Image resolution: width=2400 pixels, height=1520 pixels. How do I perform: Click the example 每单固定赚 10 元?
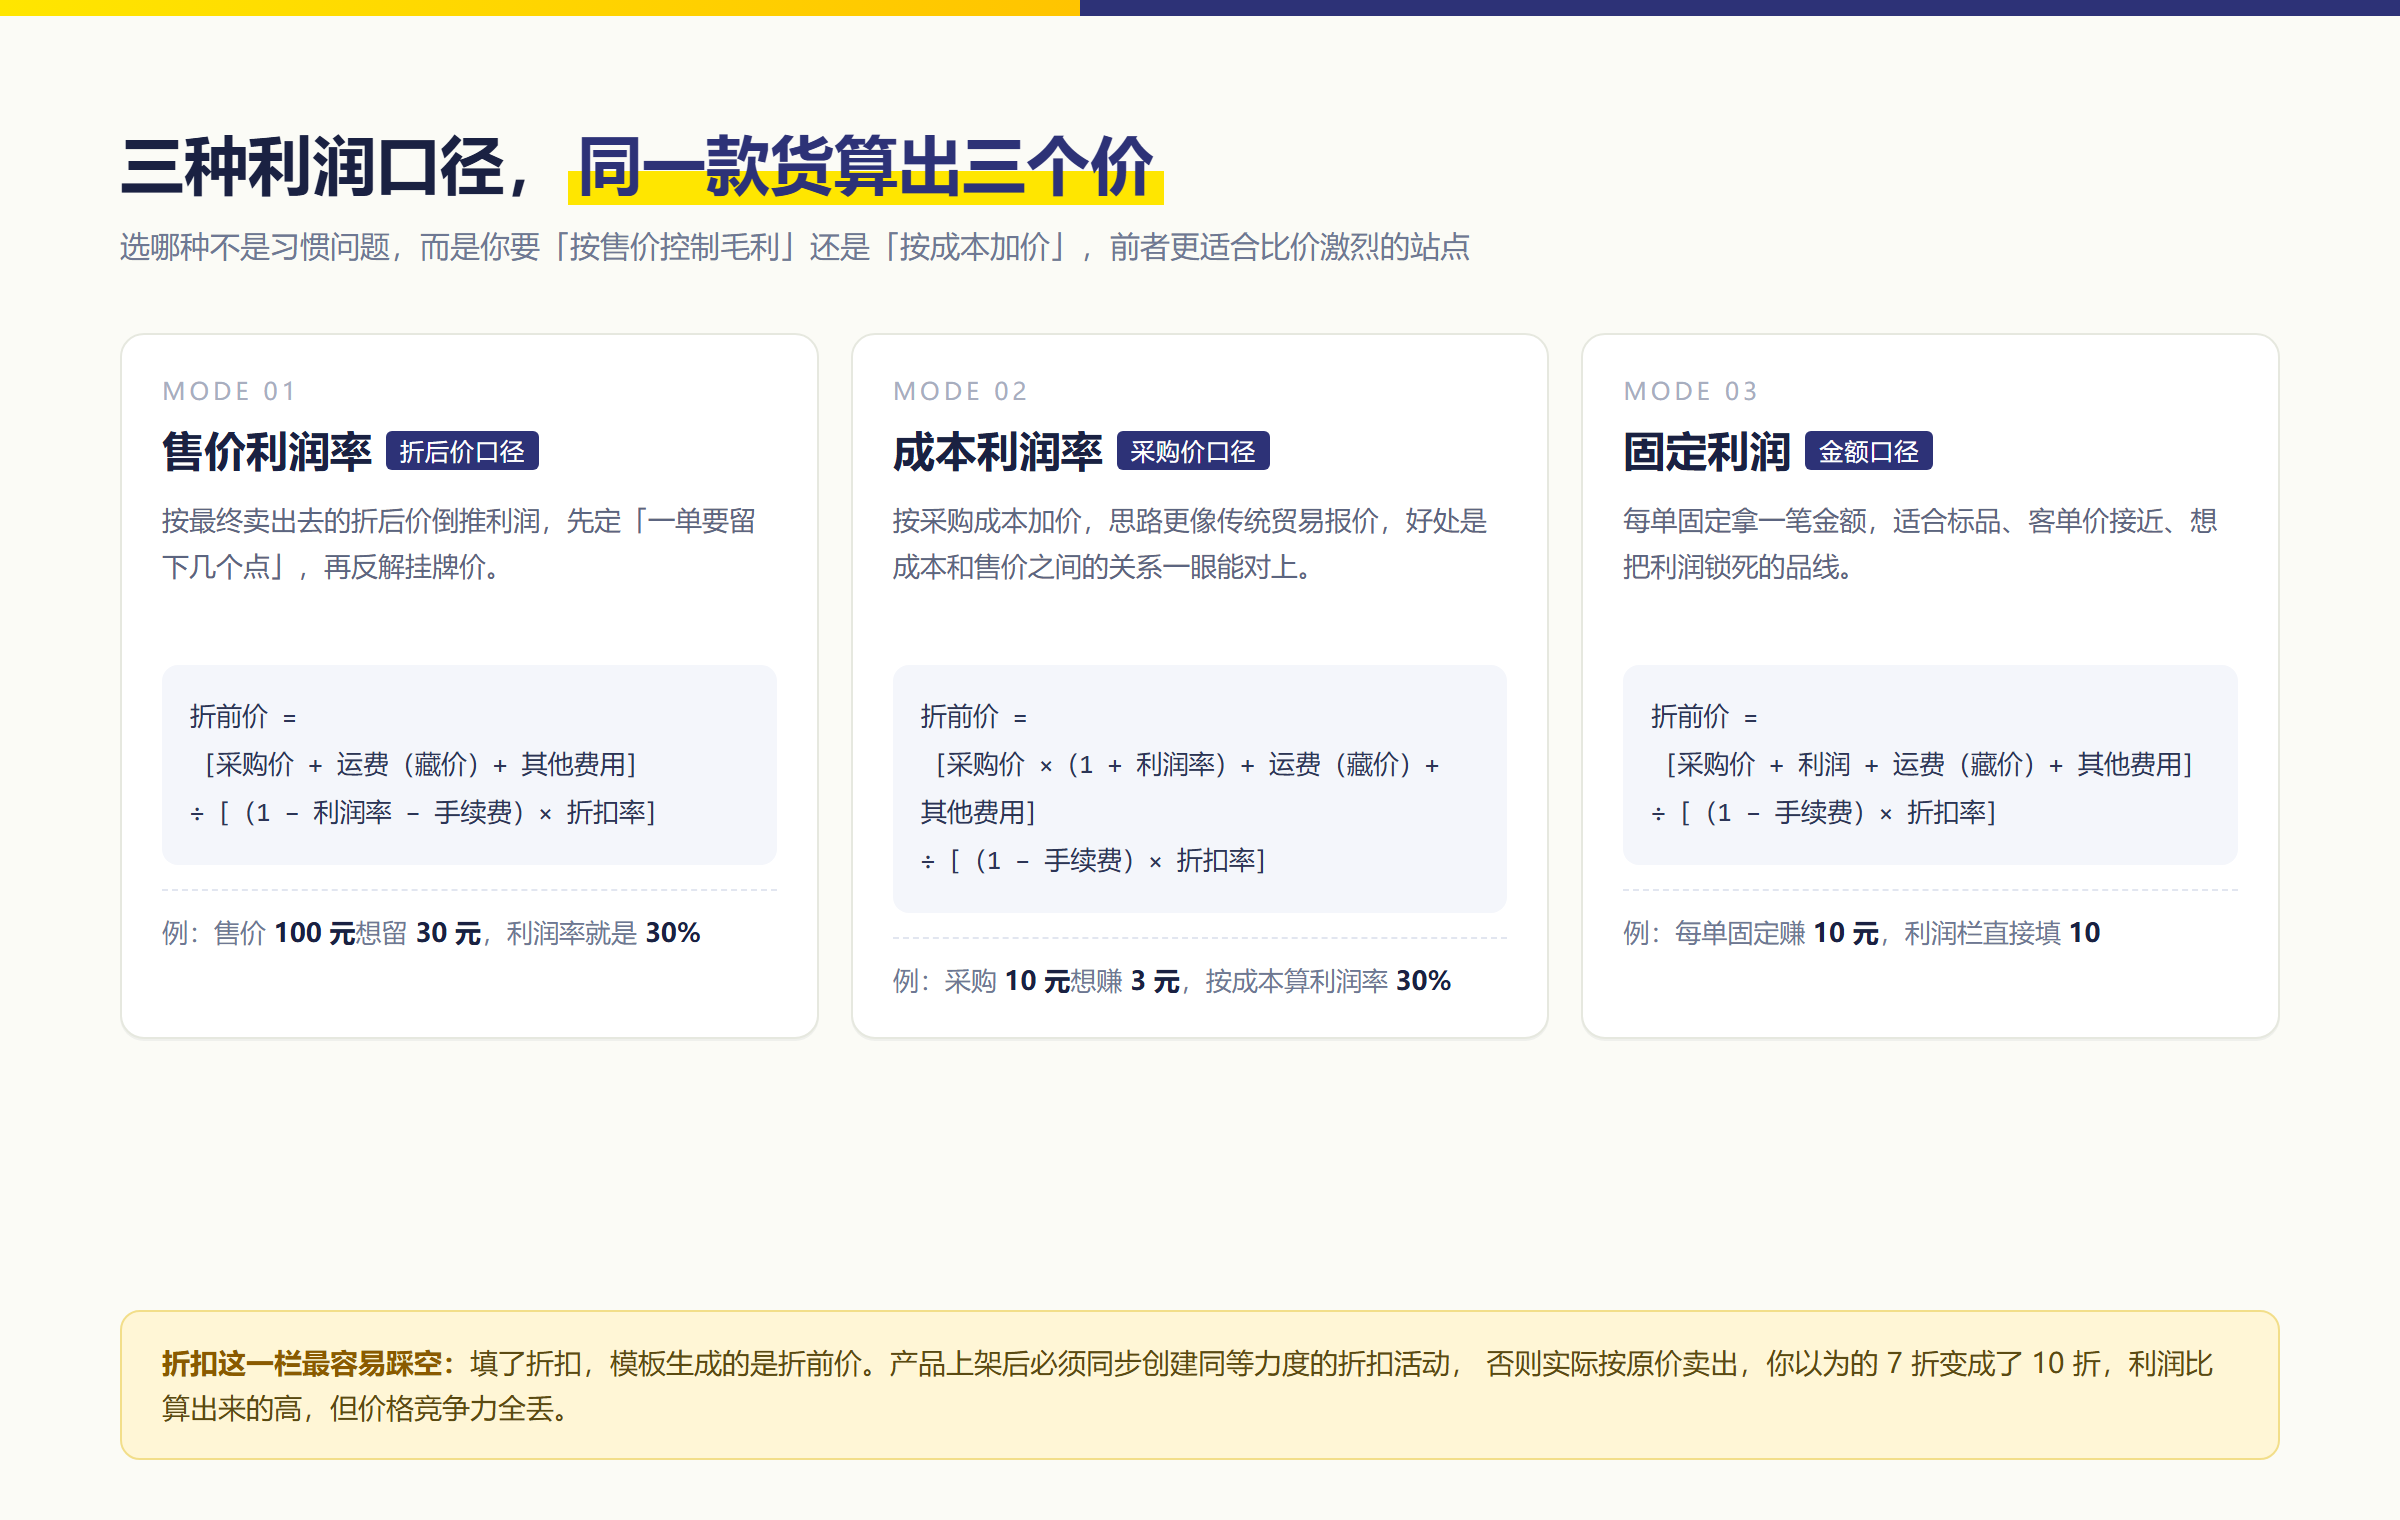click(1862, 933)
